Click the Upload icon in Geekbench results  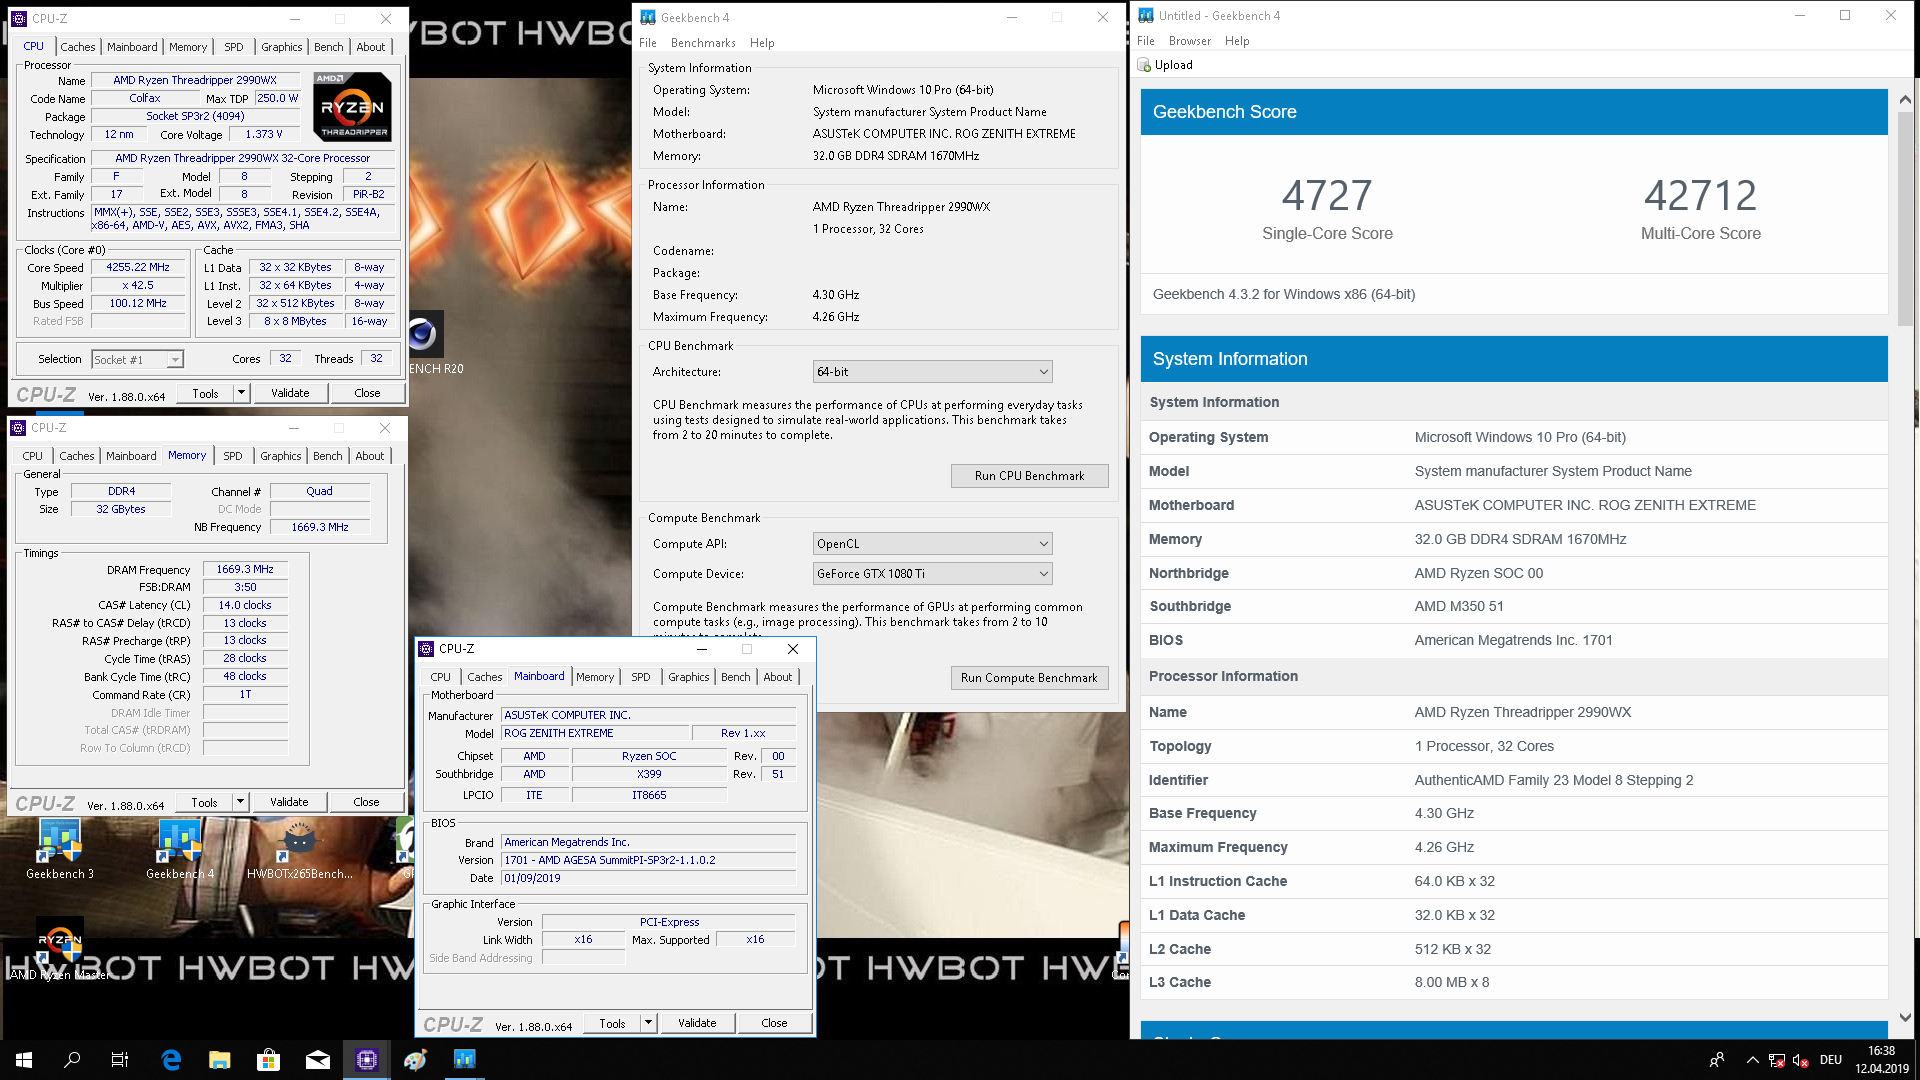(1144, 65)
